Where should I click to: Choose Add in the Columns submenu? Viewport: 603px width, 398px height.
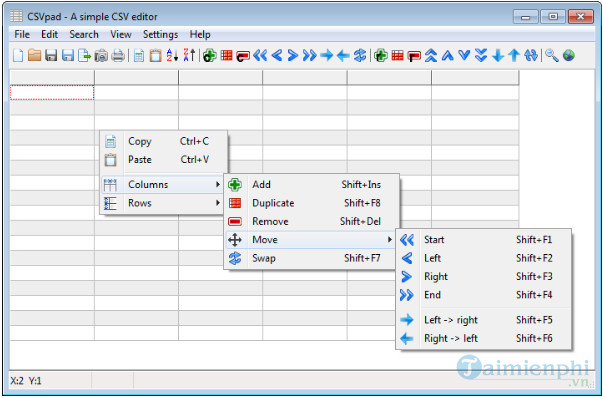[x=311, y=185]
